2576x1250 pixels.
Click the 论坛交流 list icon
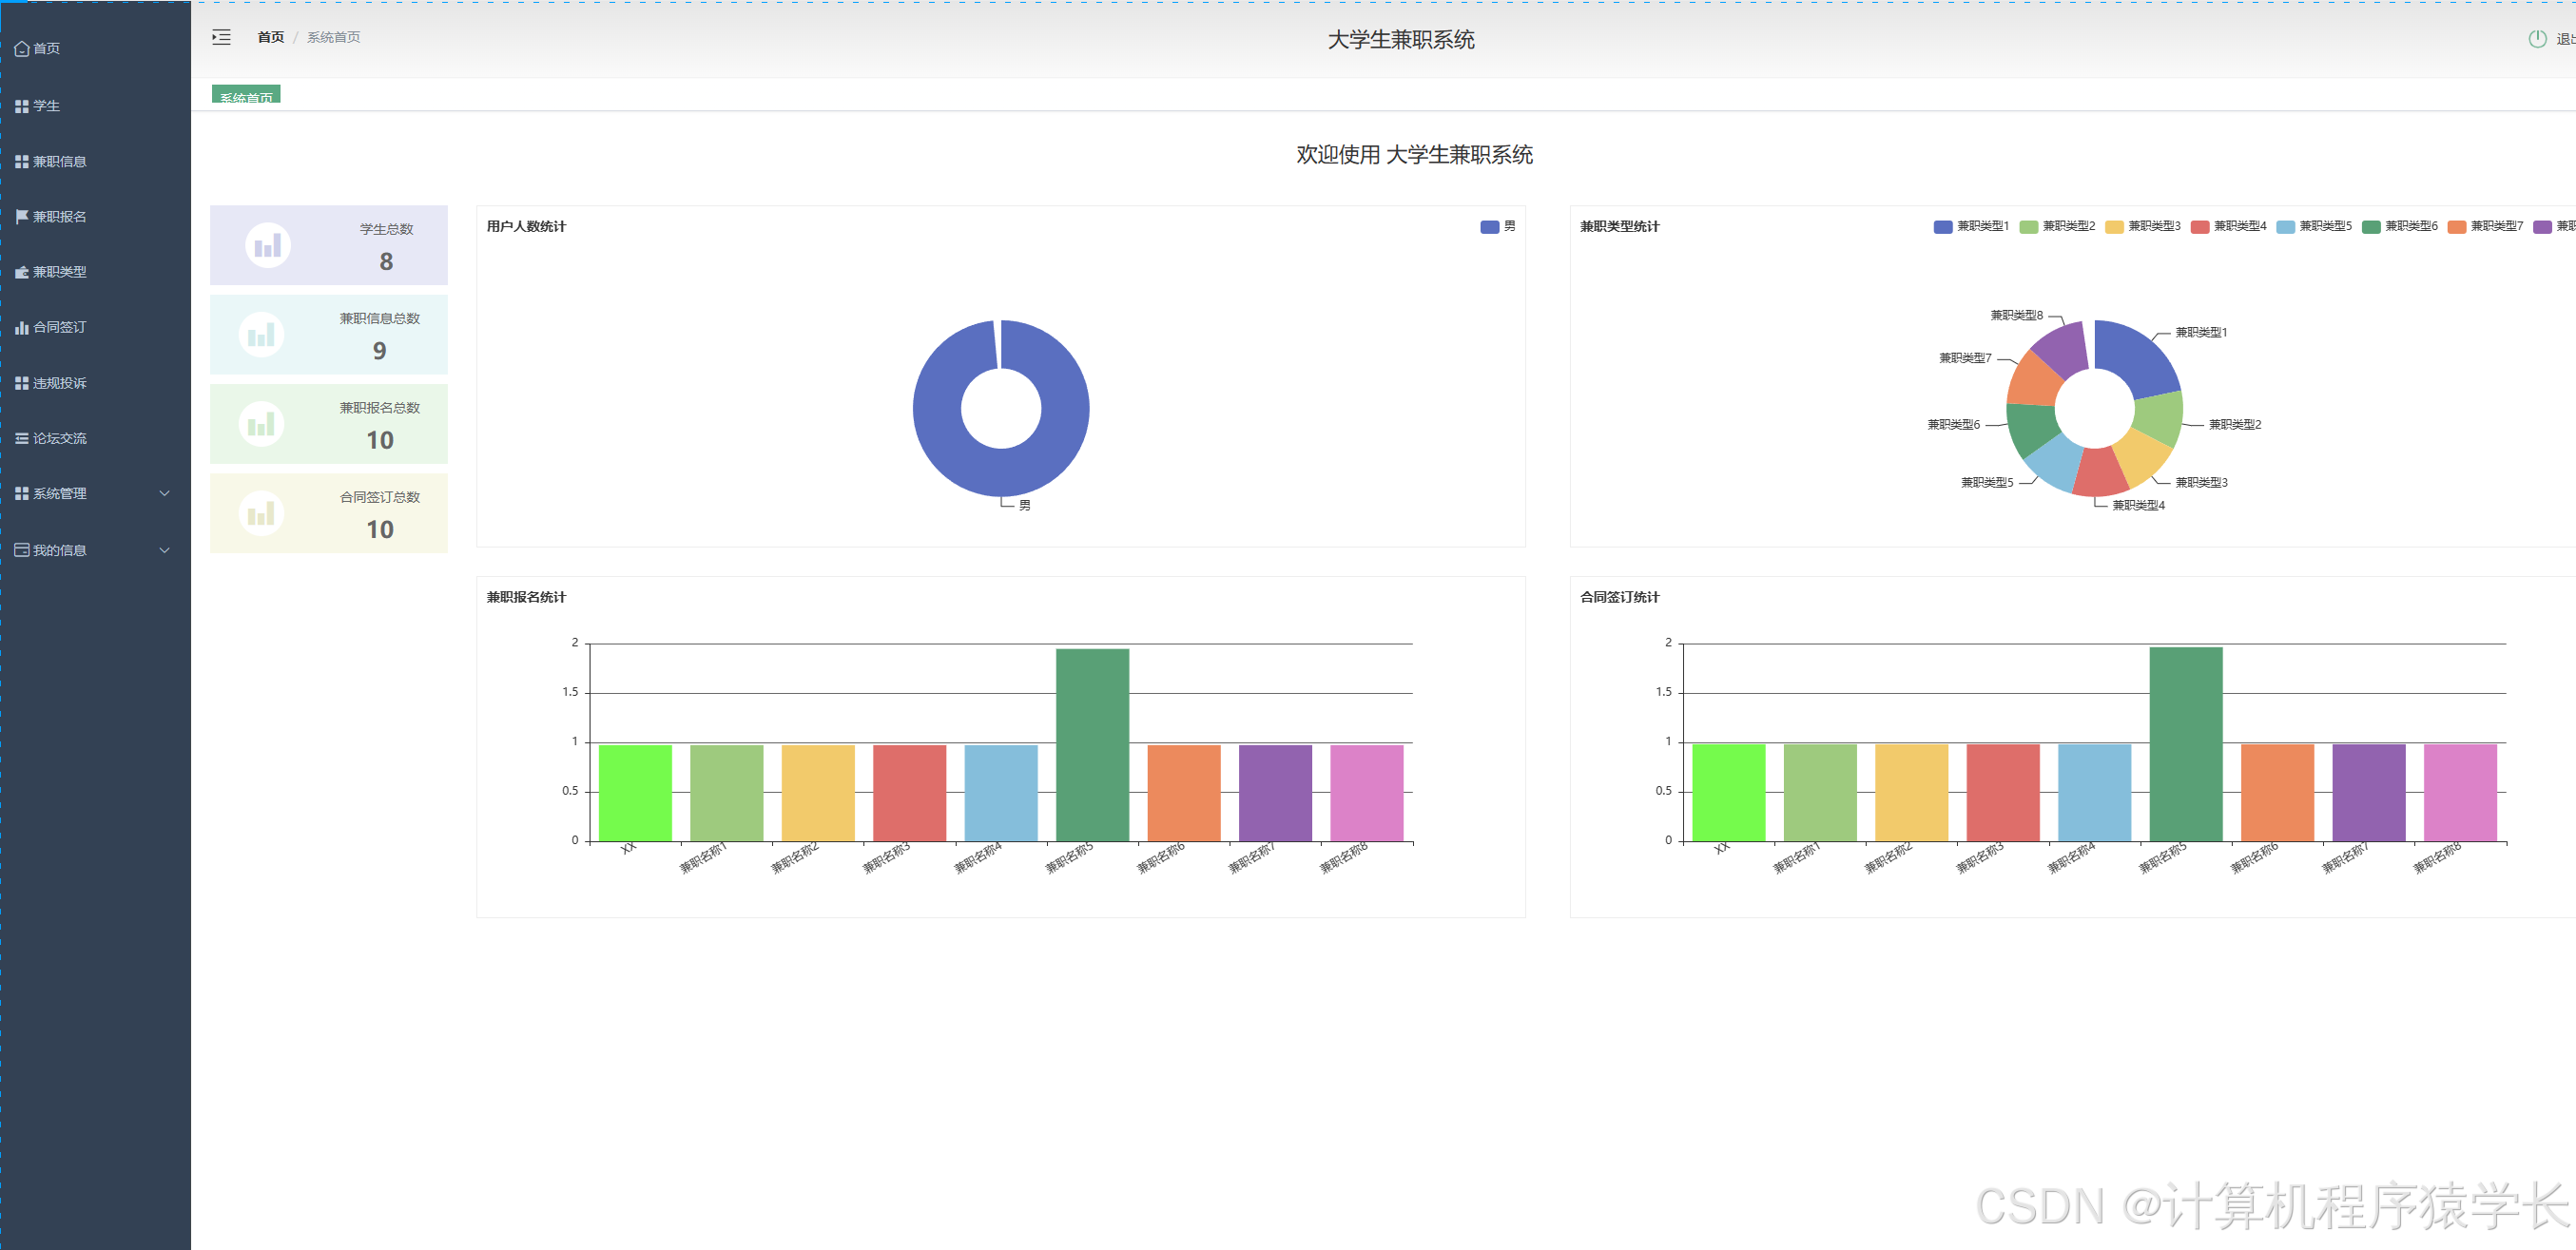[21, 438]
